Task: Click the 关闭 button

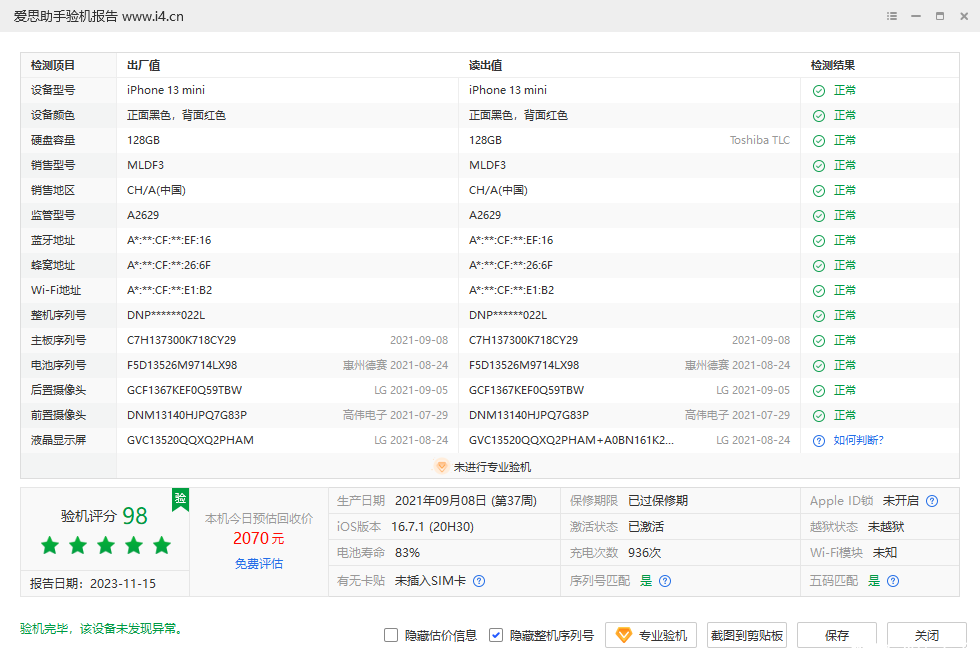Action: [x=926, y=635]
